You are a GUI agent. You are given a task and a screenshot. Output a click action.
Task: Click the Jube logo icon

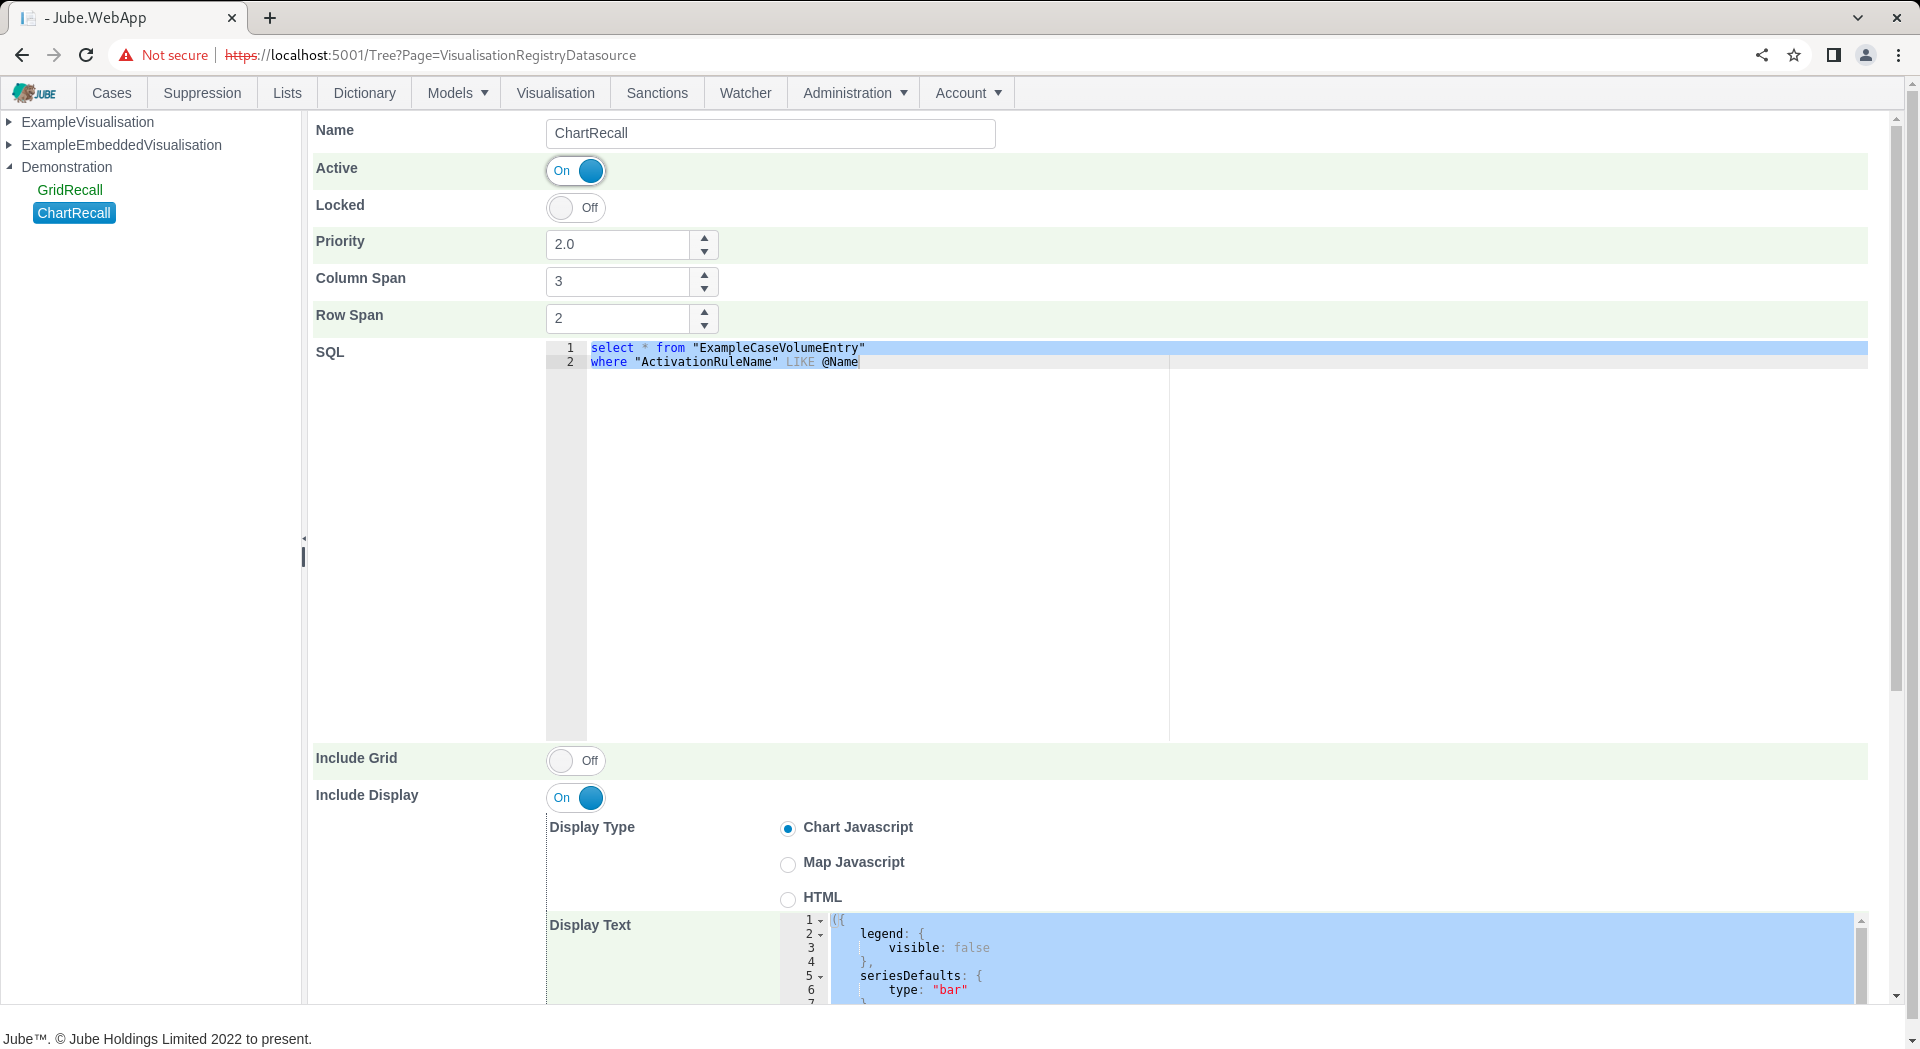35,93
